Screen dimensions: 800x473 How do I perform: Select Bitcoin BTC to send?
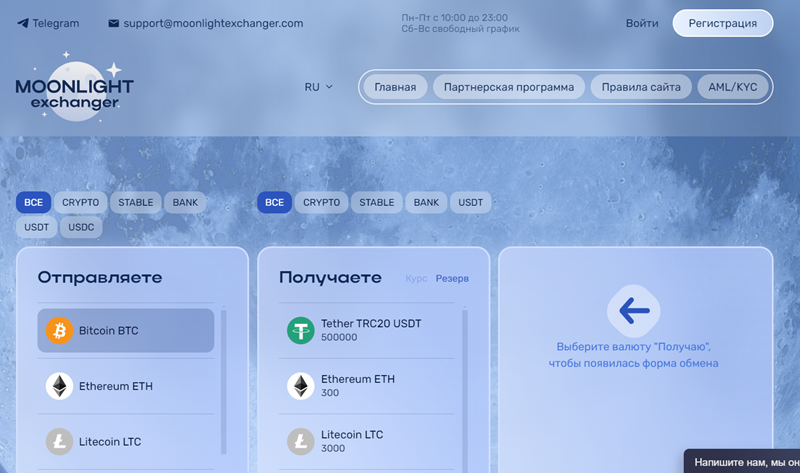126,331
